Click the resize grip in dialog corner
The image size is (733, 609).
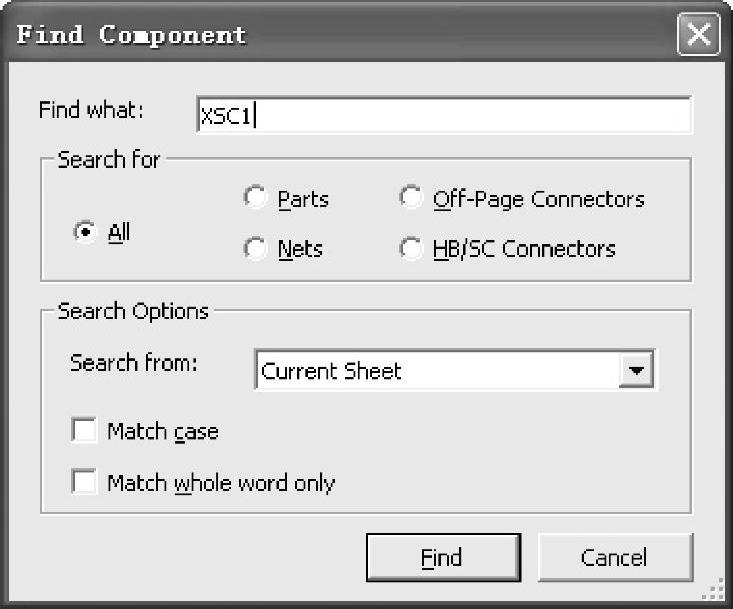[x=715, y=591]
